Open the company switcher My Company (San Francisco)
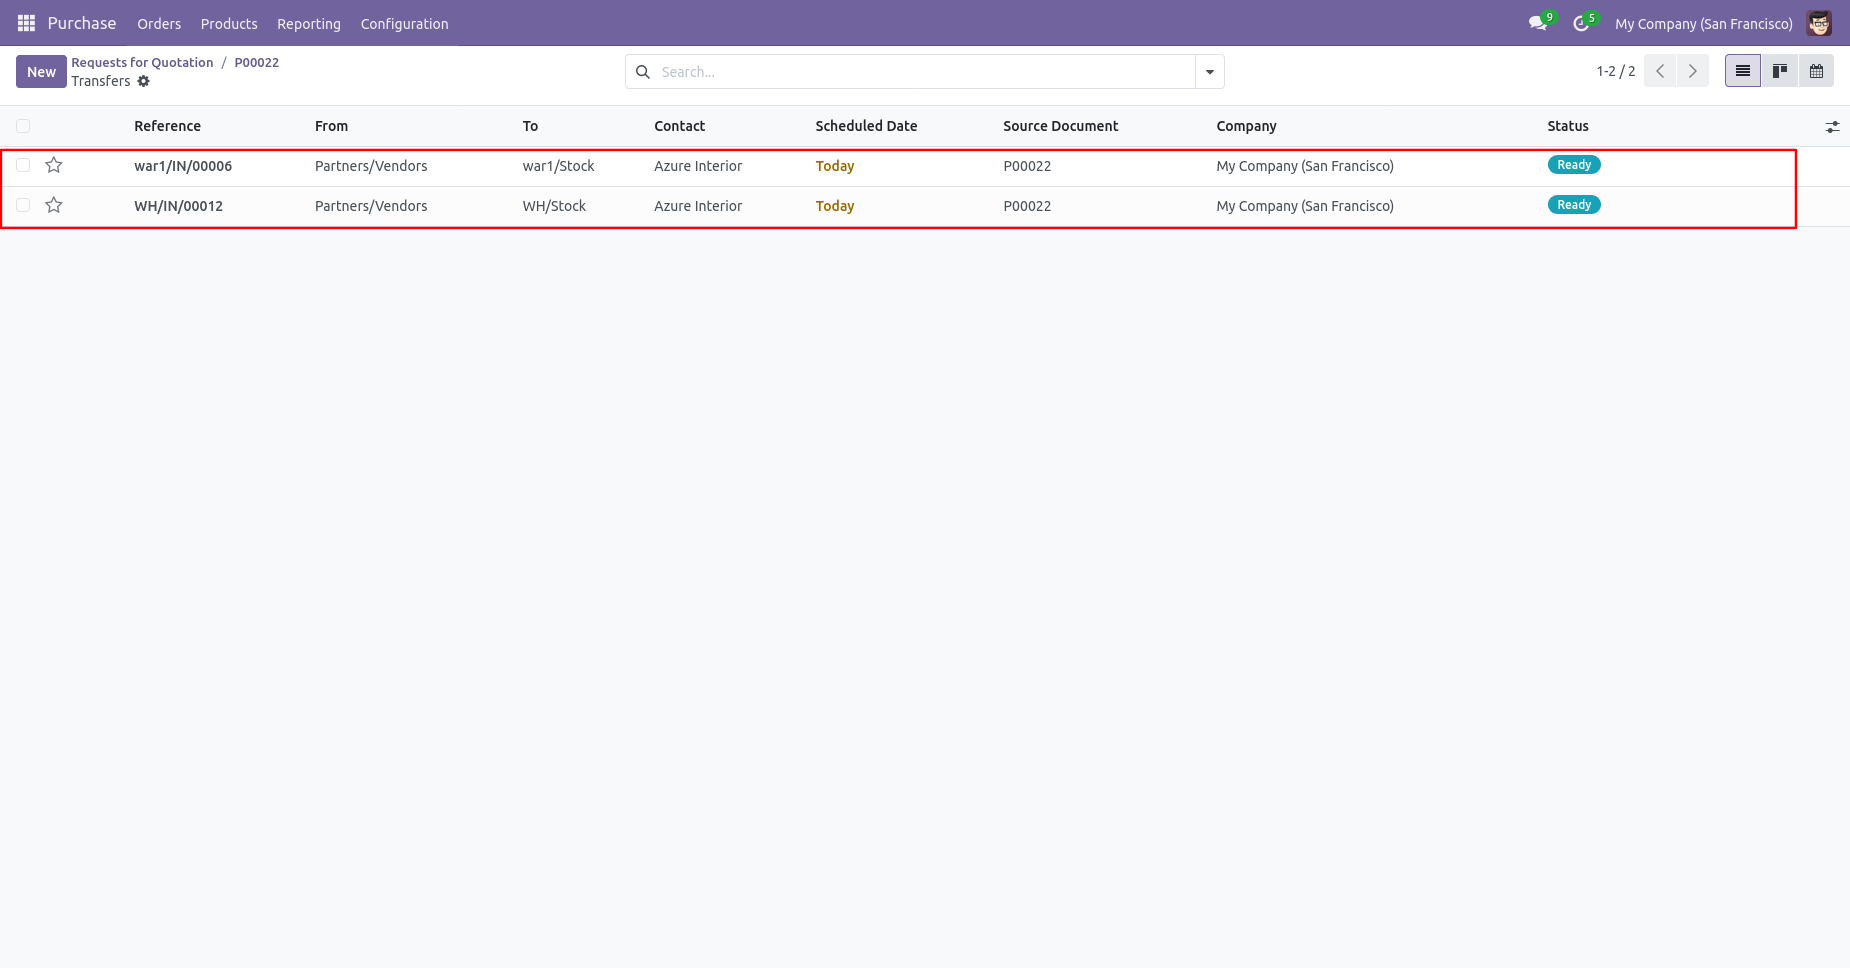The image size is (1850, 968). click(x=1704, y=24)
